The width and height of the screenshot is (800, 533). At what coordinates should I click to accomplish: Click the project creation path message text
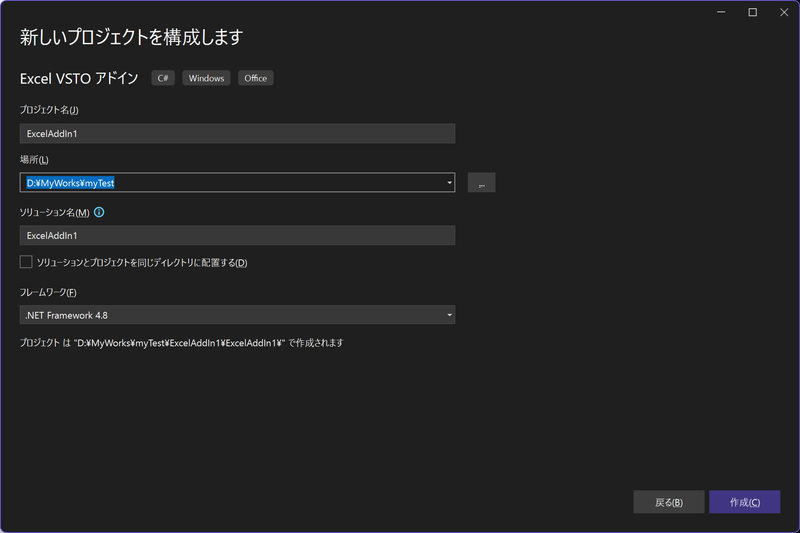(182, 343)
